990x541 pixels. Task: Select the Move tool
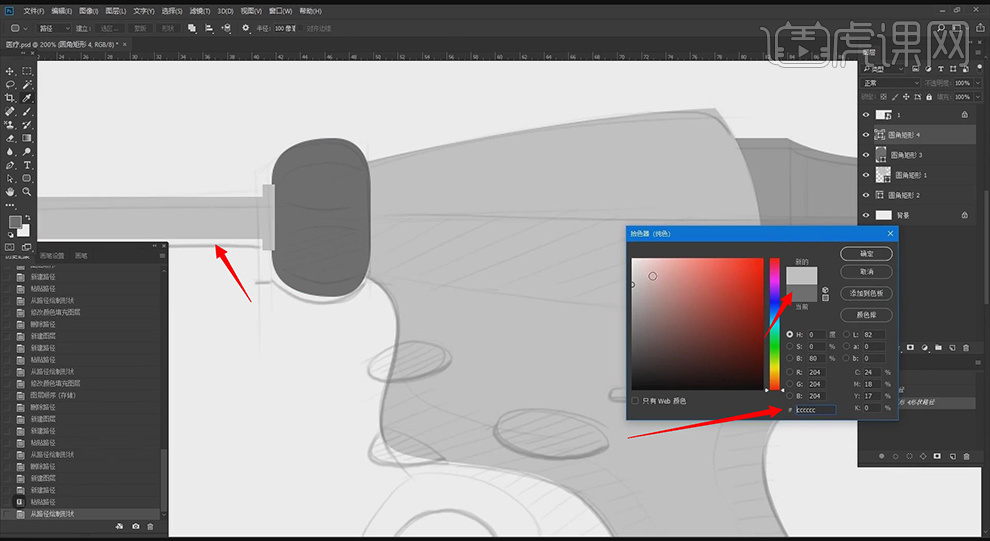9,71
